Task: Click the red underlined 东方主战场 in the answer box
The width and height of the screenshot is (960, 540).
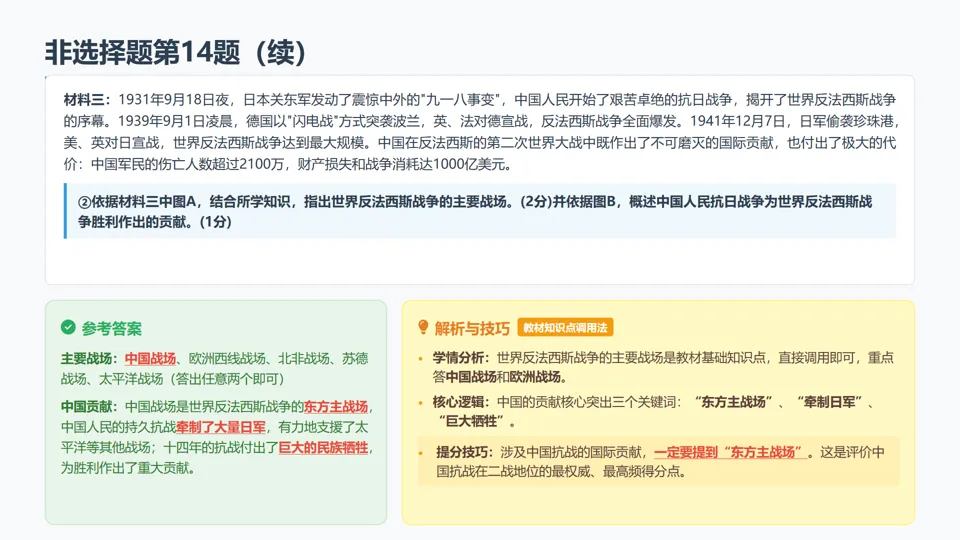Action: click(x=336, y=407)
